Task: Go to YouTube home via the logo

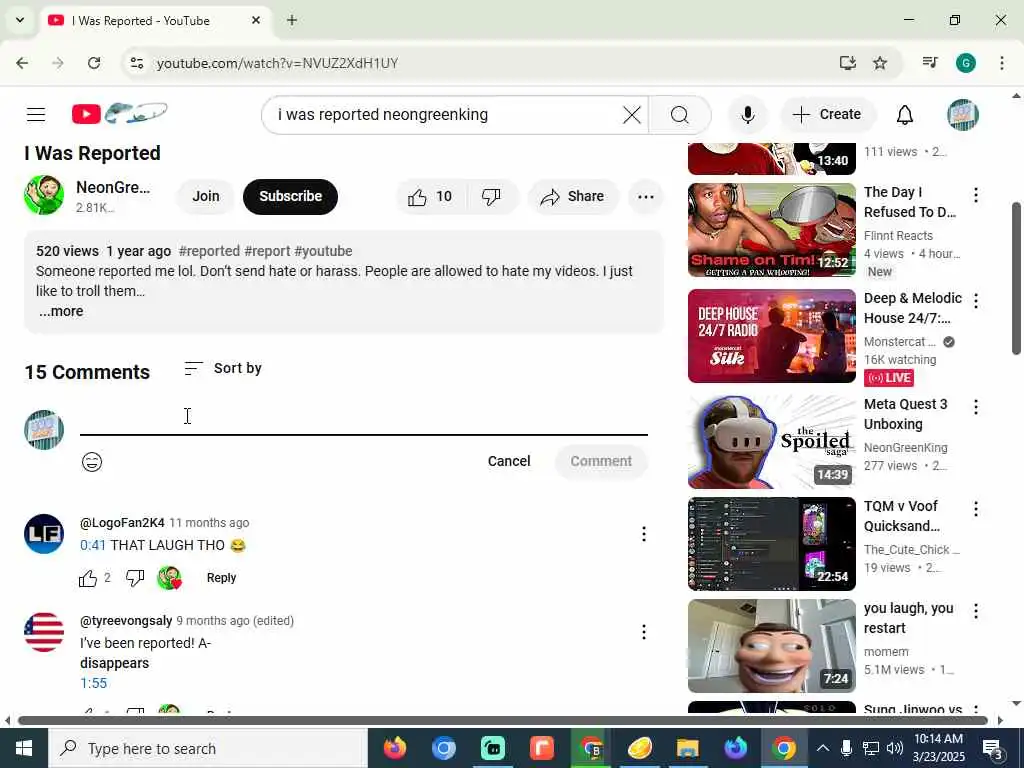Action: (120, 114)
